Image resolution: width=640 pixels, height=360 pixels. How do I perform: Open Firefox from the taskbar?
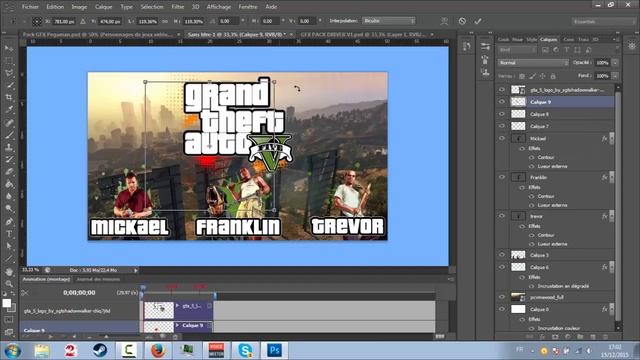158,350
